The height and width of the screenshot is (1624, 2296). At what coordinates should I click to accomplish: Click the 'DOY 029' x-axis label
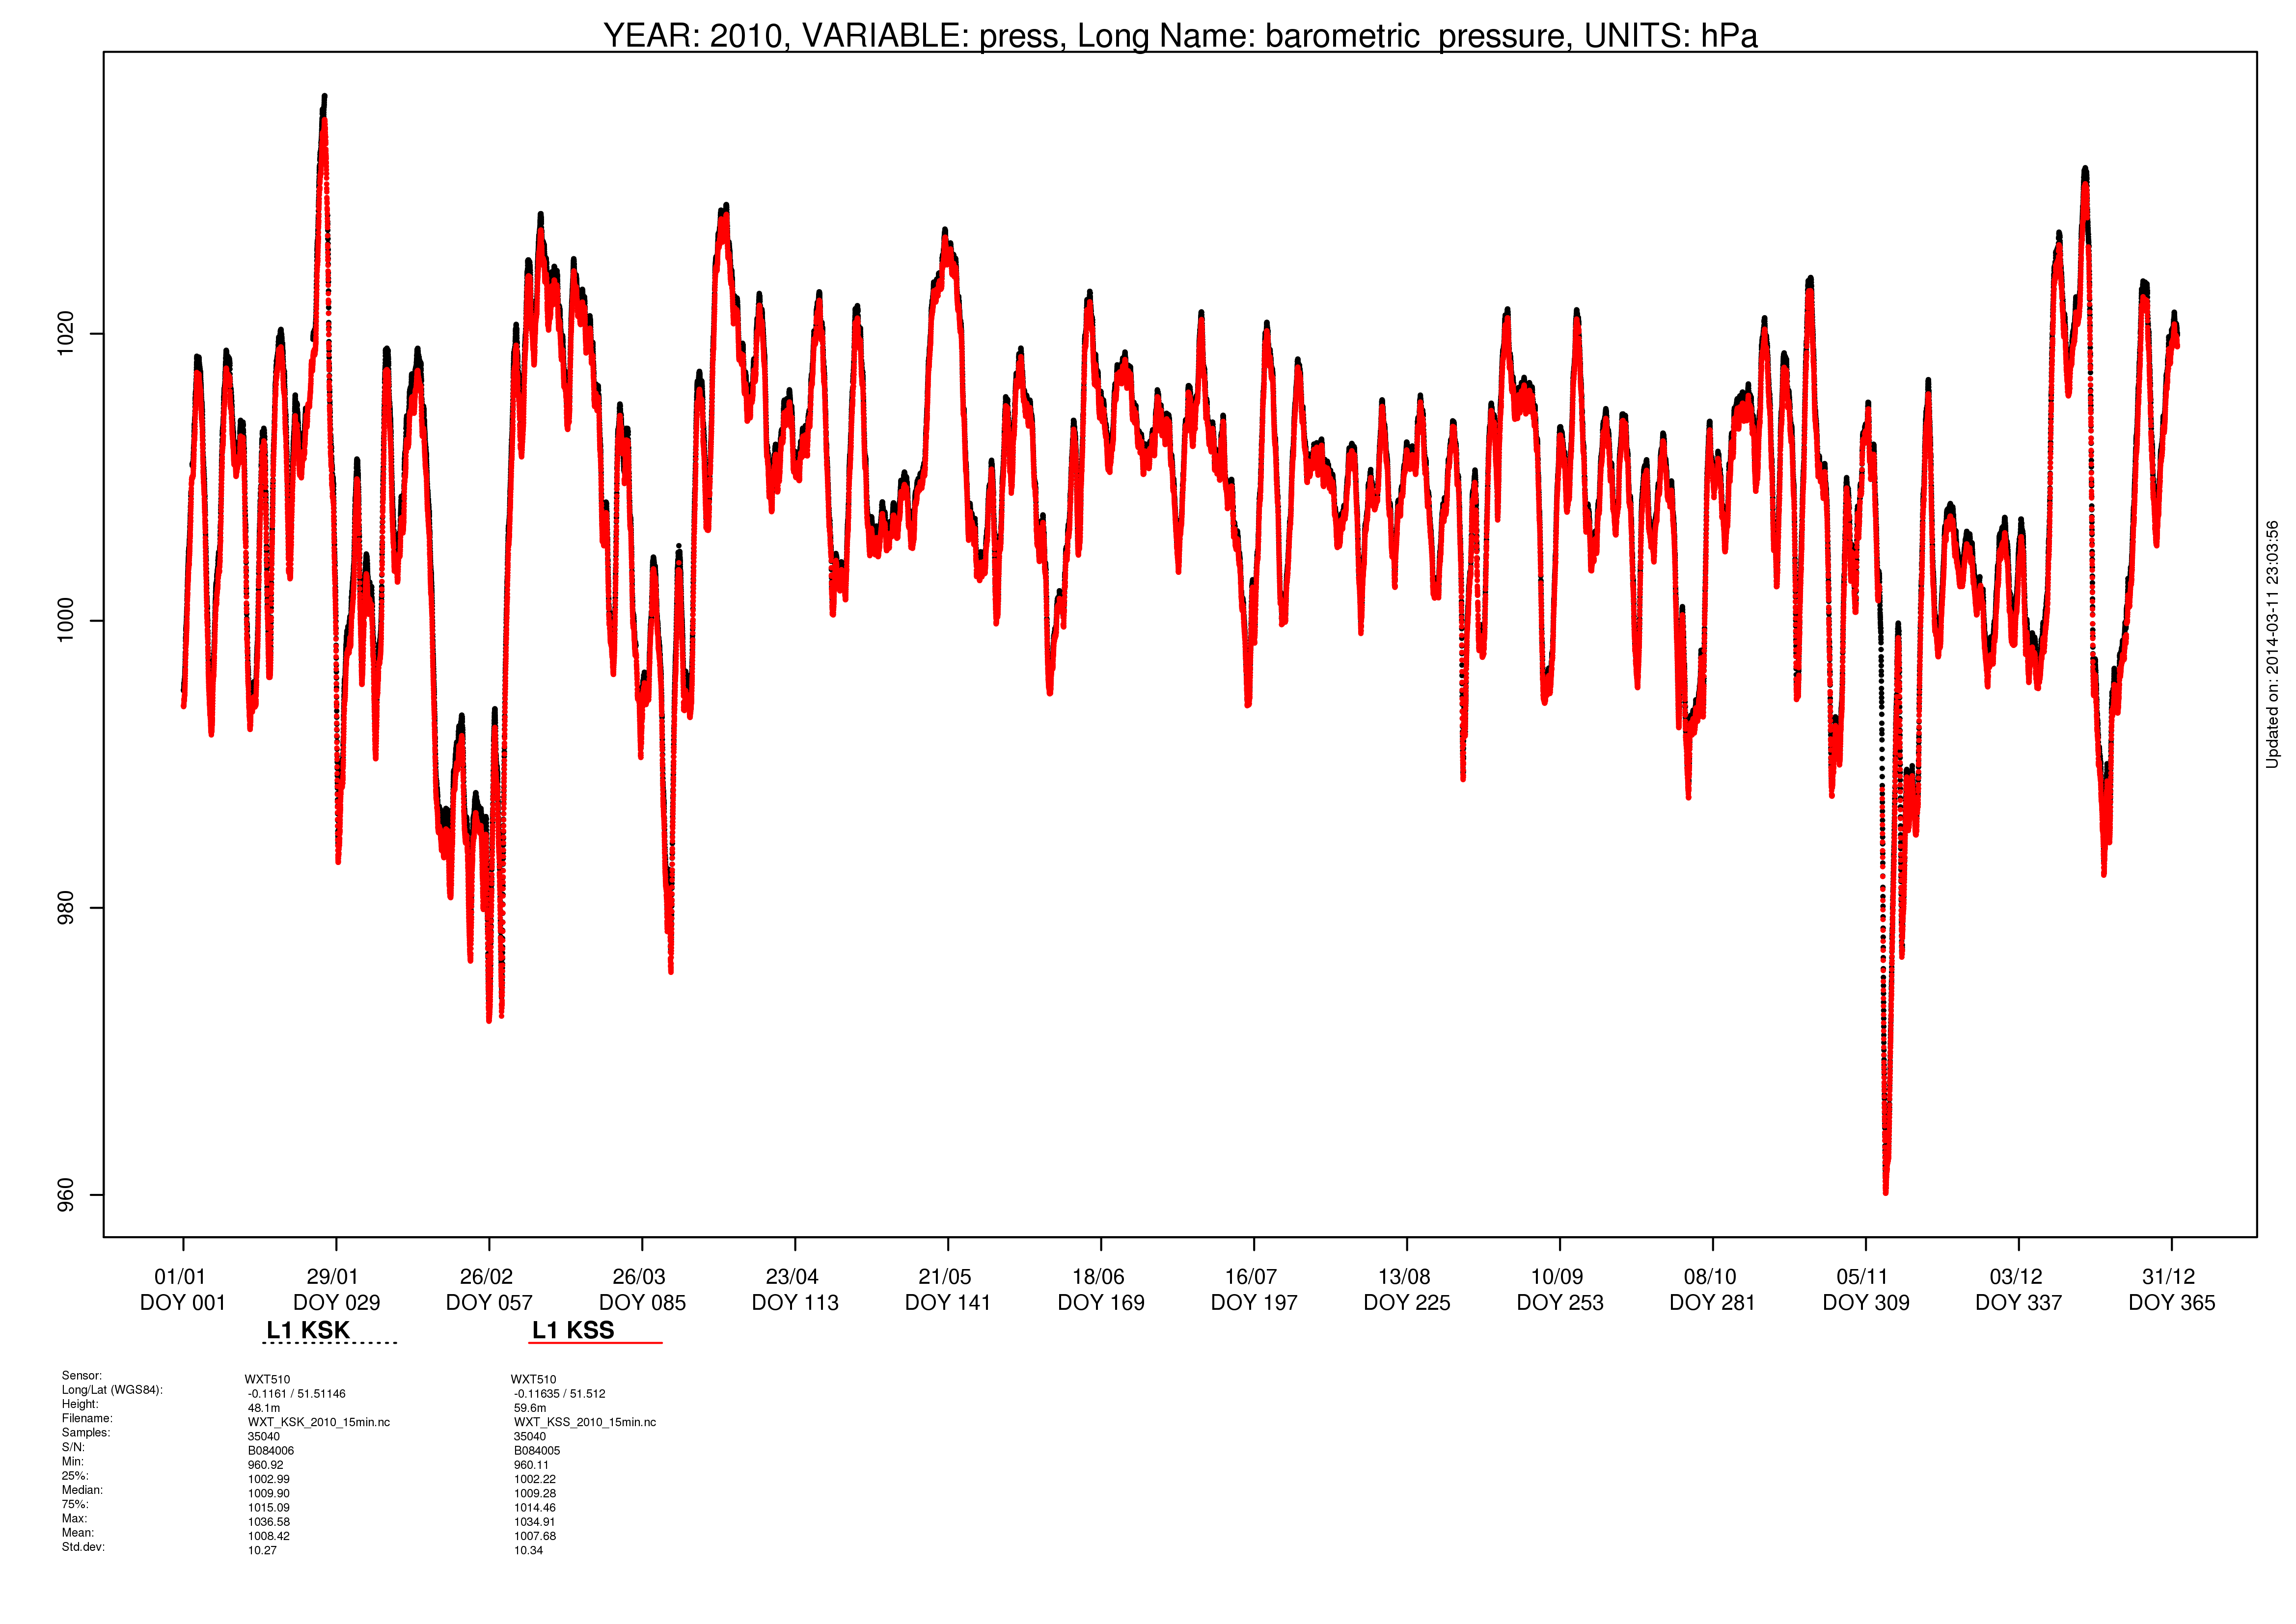pos(336,1303)
